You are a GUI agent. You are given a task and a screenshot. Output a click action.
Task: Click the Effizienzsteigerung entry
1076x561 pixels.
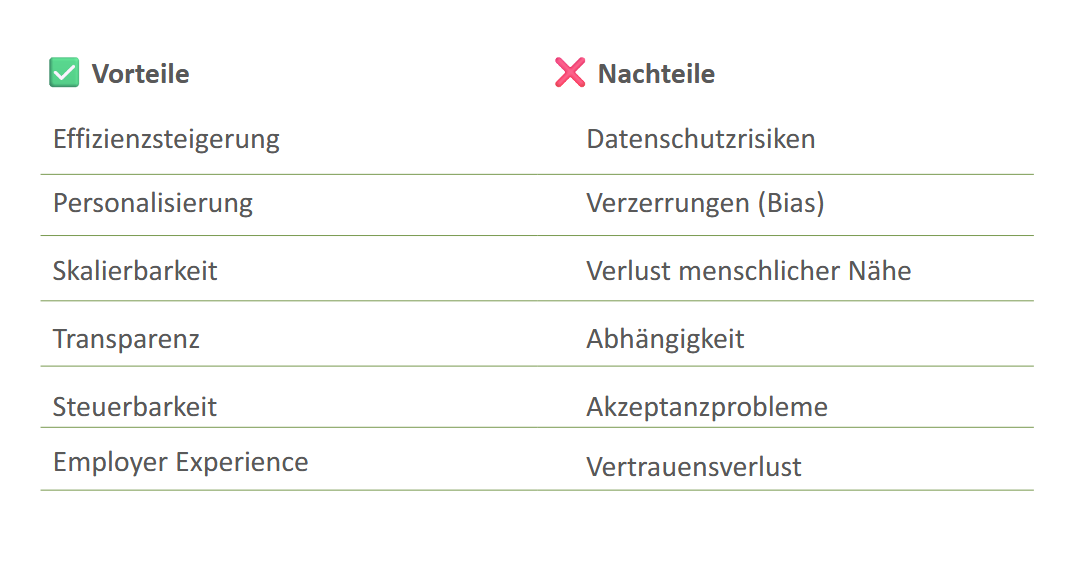[x=166, y=139]
